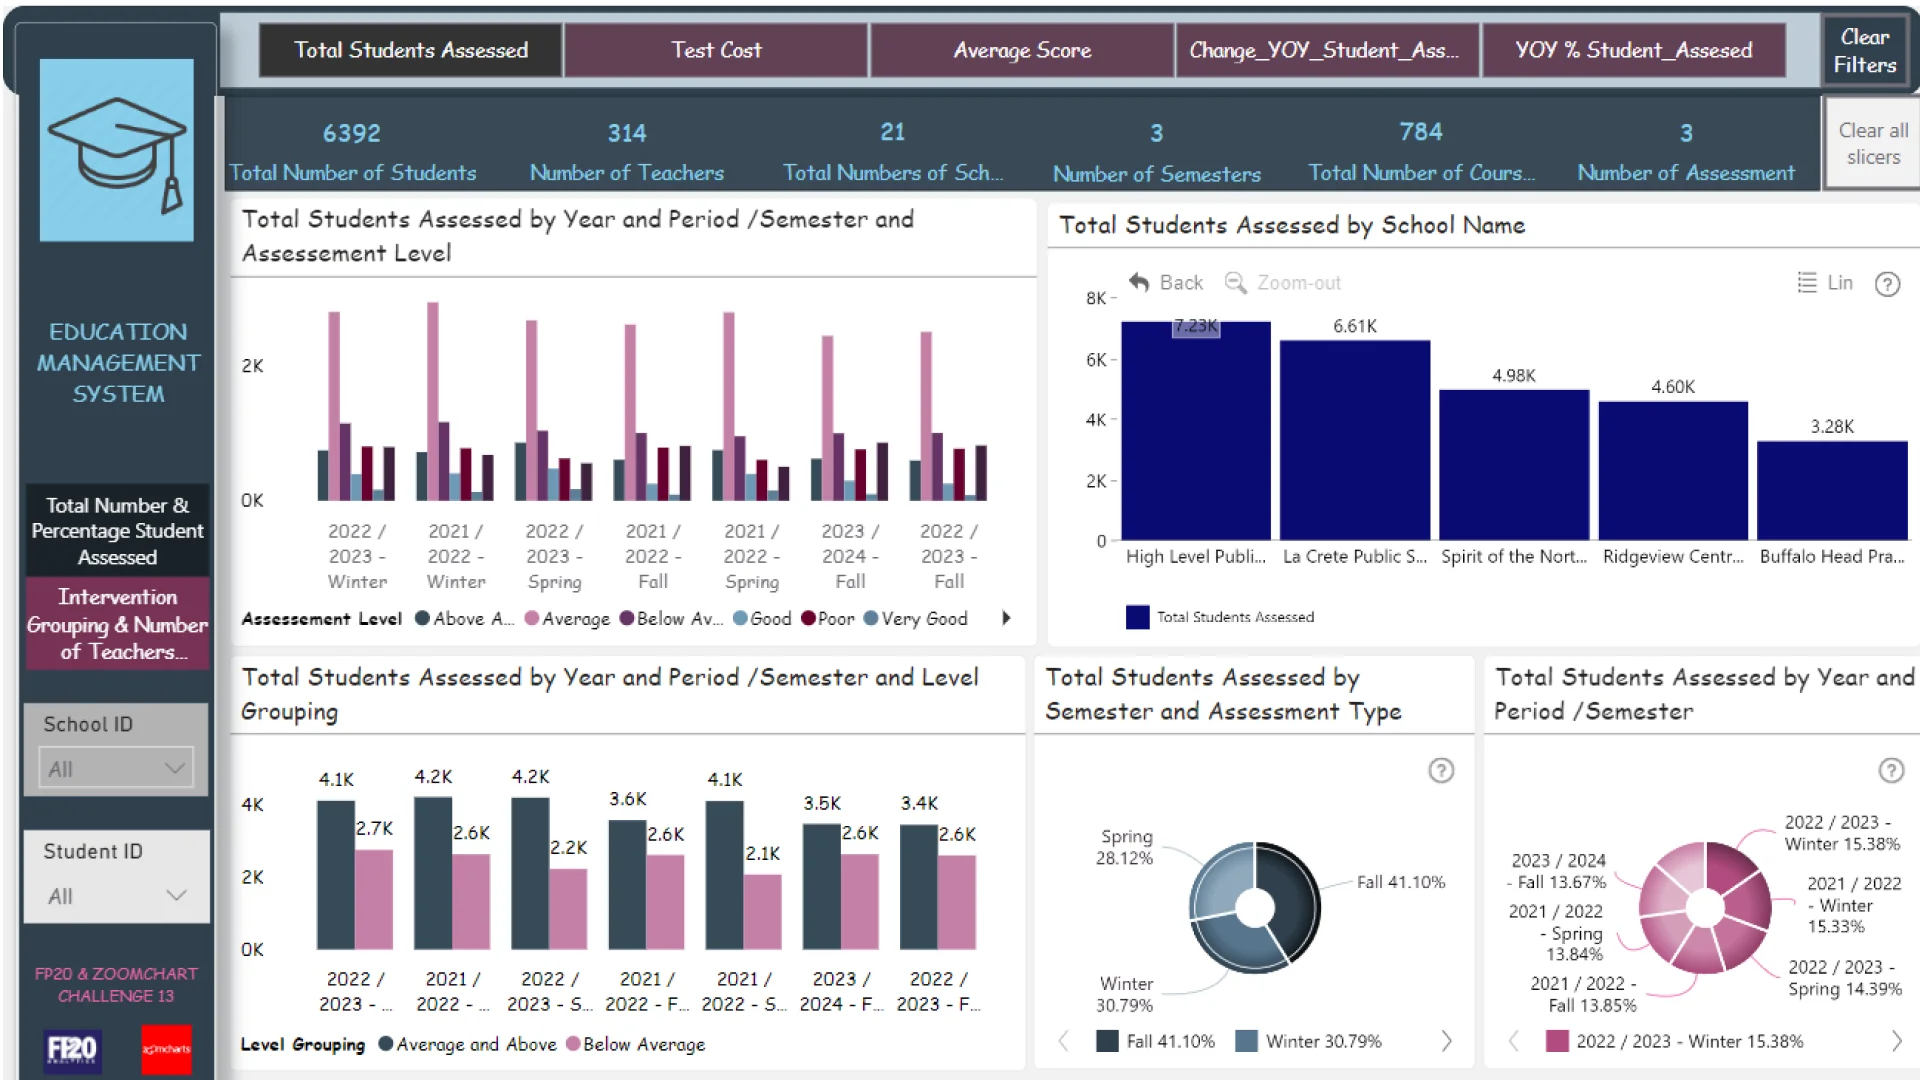Click the red ZoomCharts logo
Image resolution: width=1920 pixels, height=1080 pixels.
(166, 1049)
